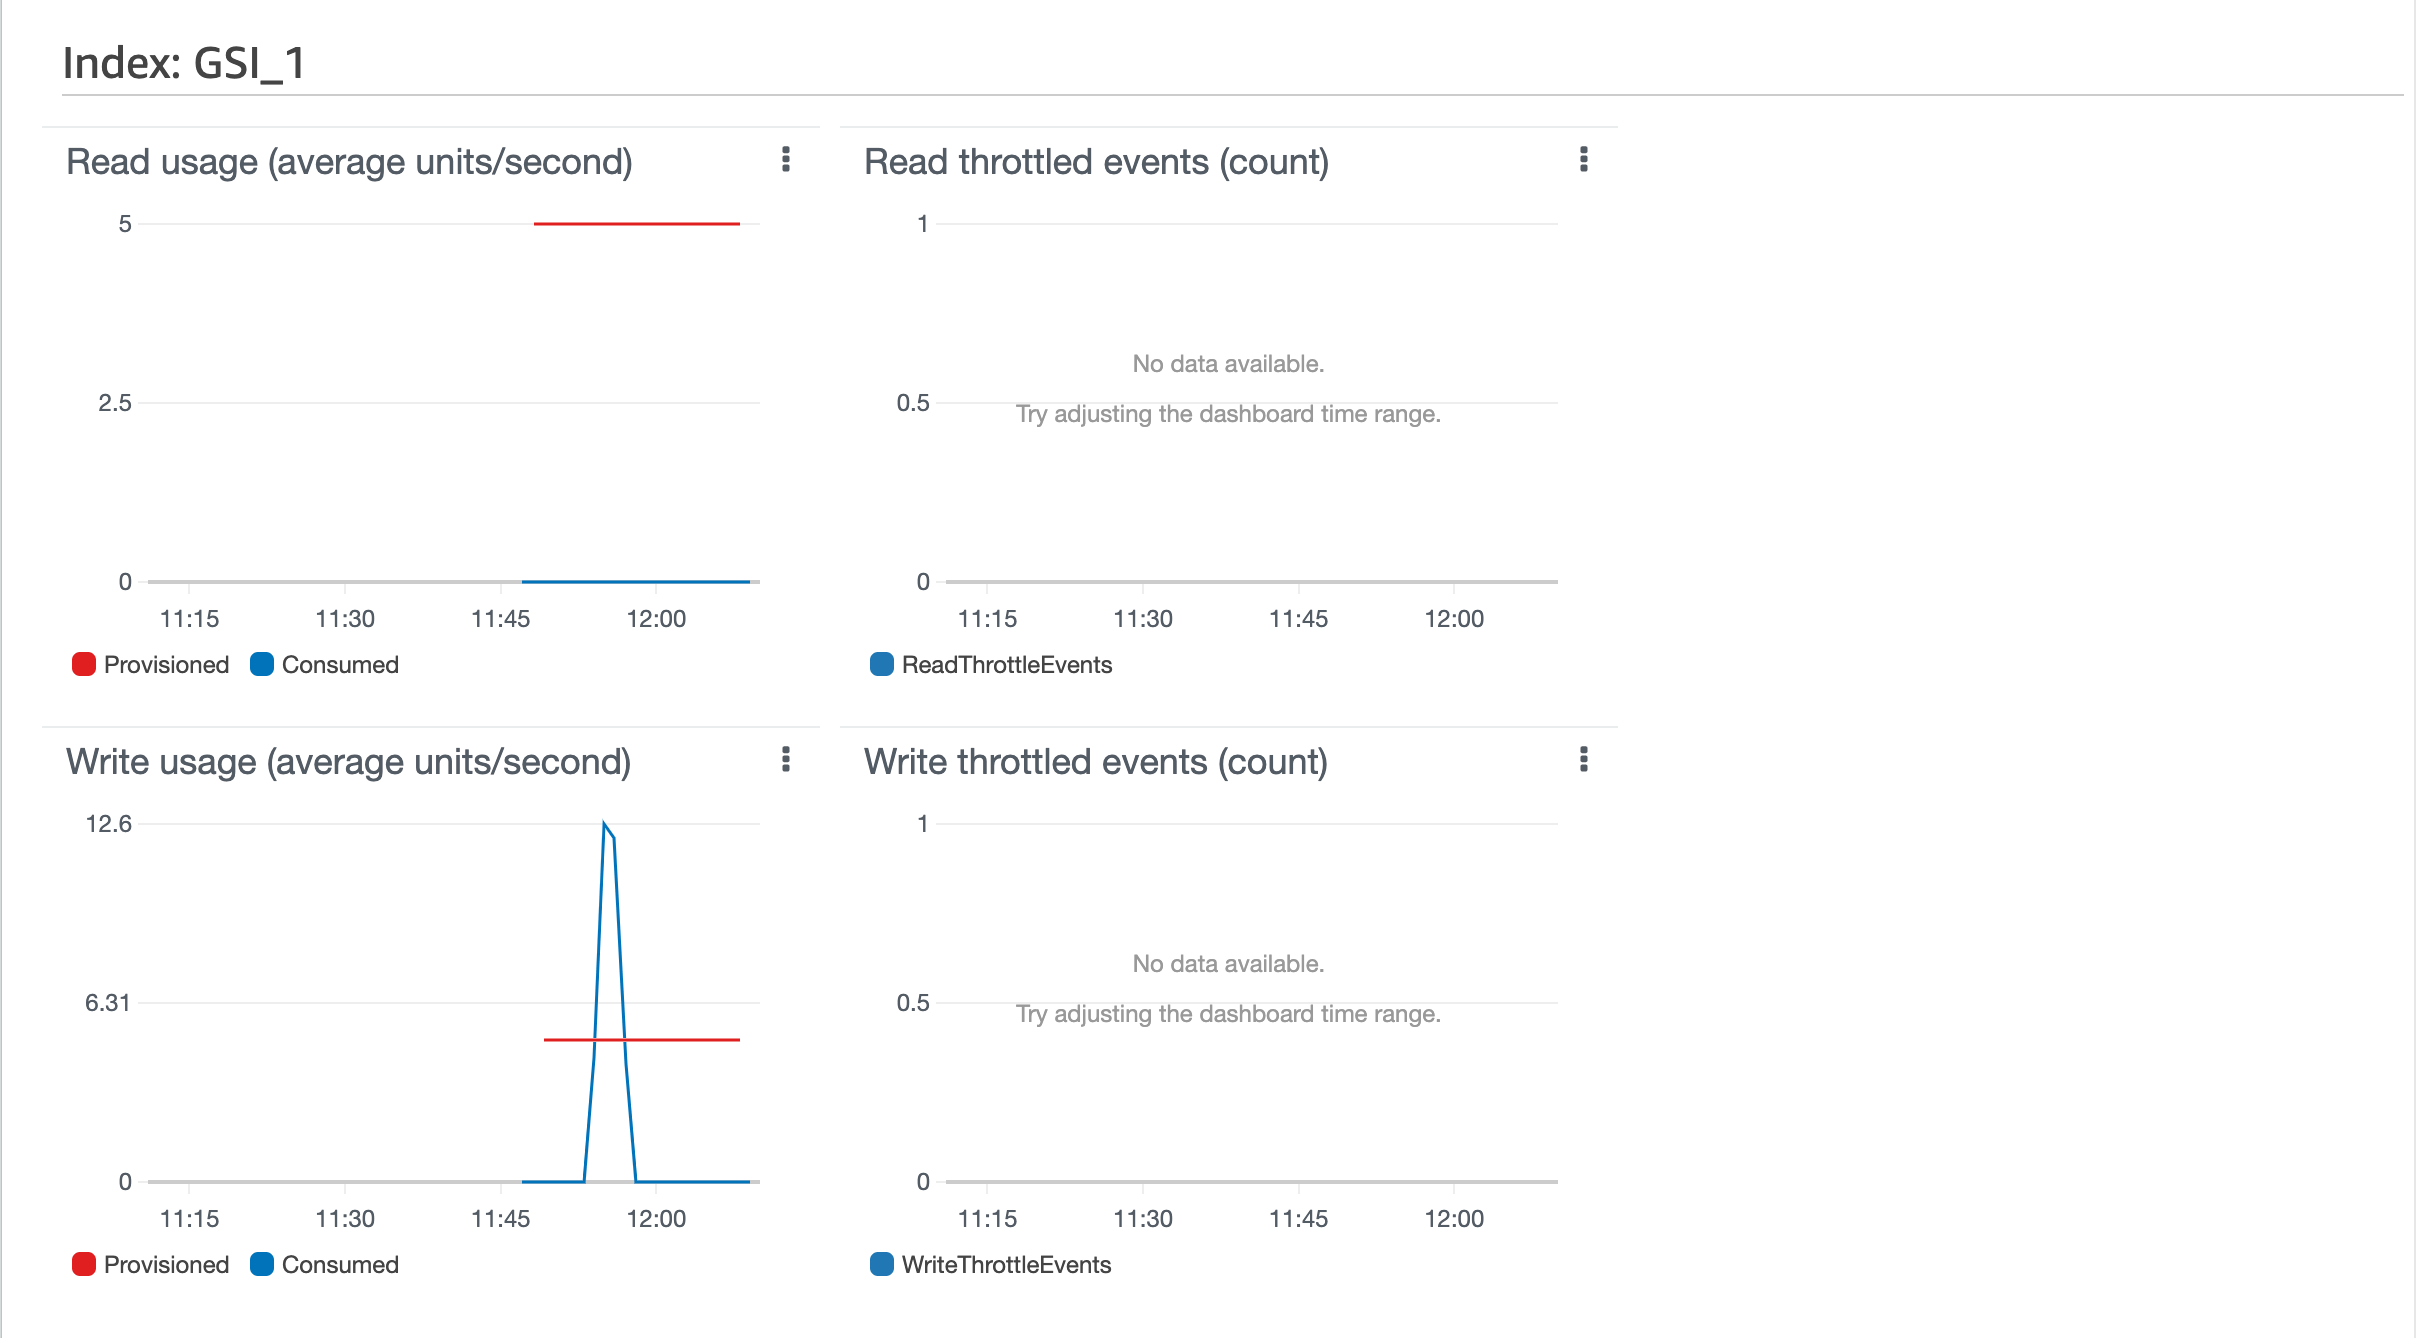
Task: Toggle Provisioned legend in Read usage chart
Action: tap(151, 665)
